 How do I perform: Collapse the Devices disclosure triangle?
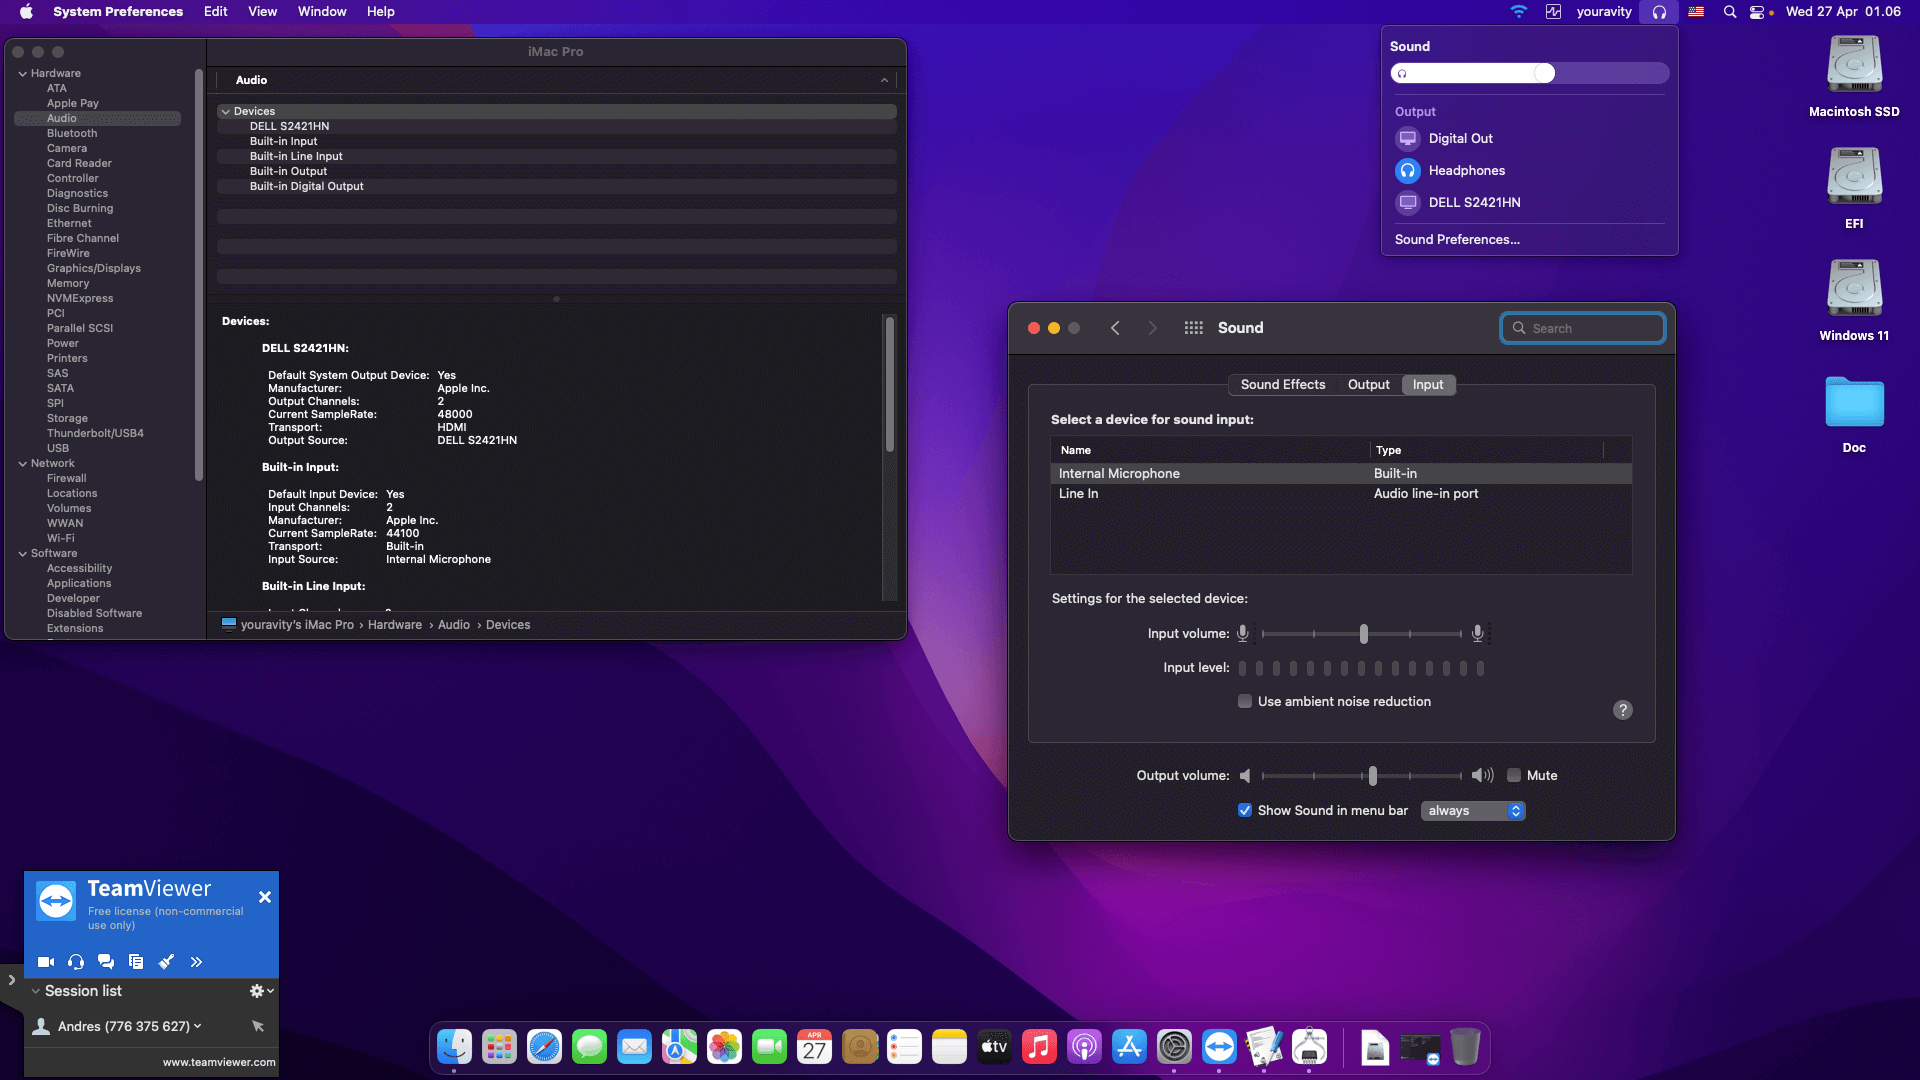click(x=226, y=112)
